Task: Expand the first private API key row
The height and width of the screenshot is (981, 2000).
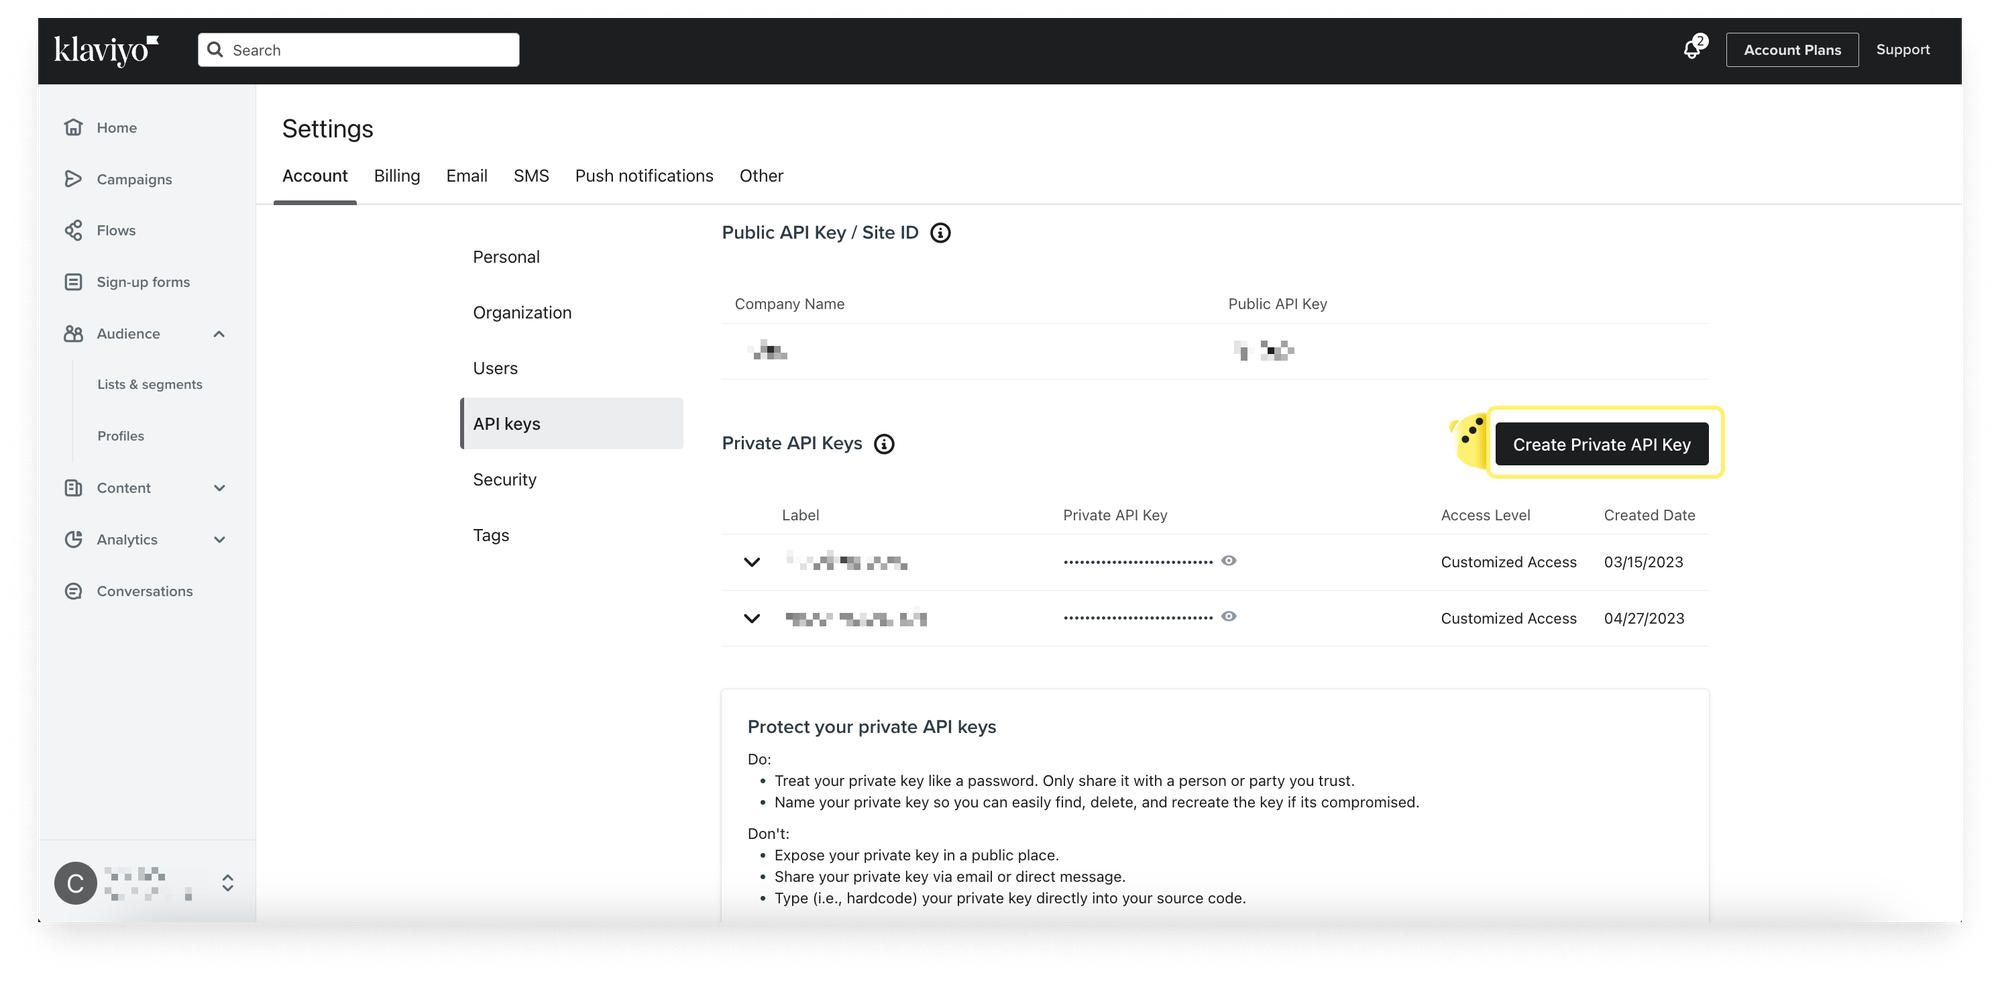Action: tap(752, 563)
